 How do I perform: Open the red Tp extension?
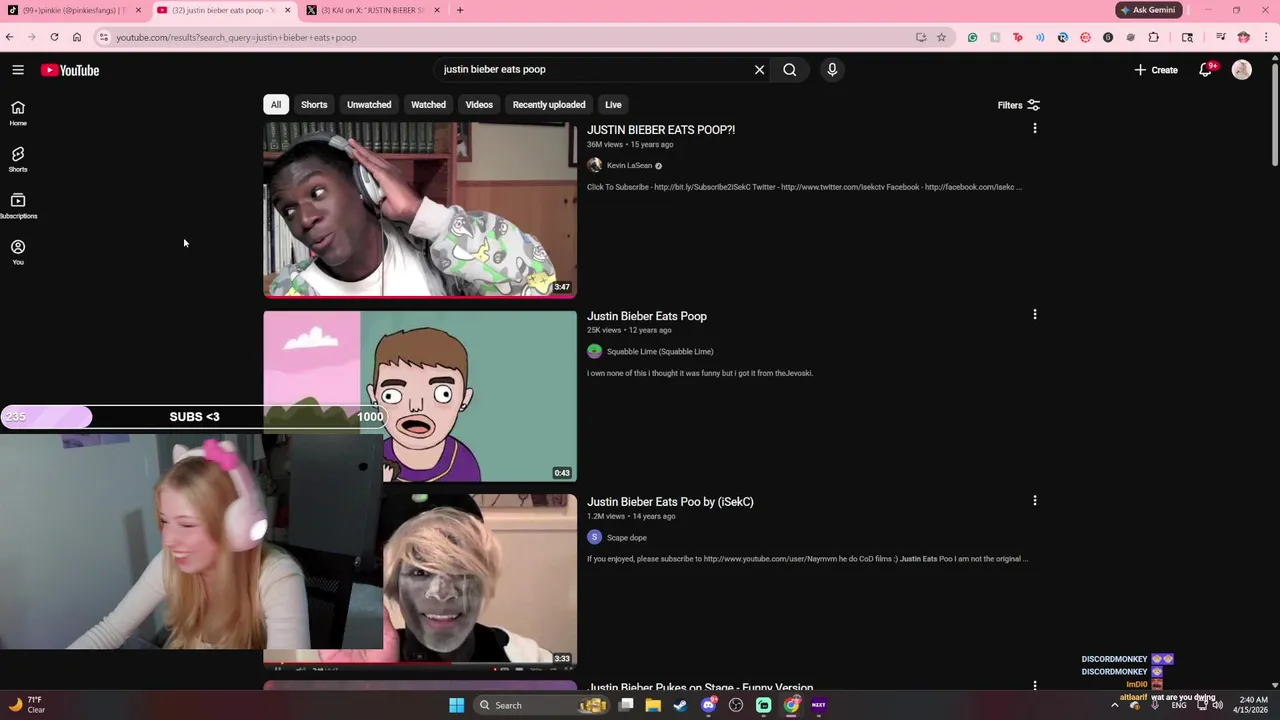pos(1018,38)
